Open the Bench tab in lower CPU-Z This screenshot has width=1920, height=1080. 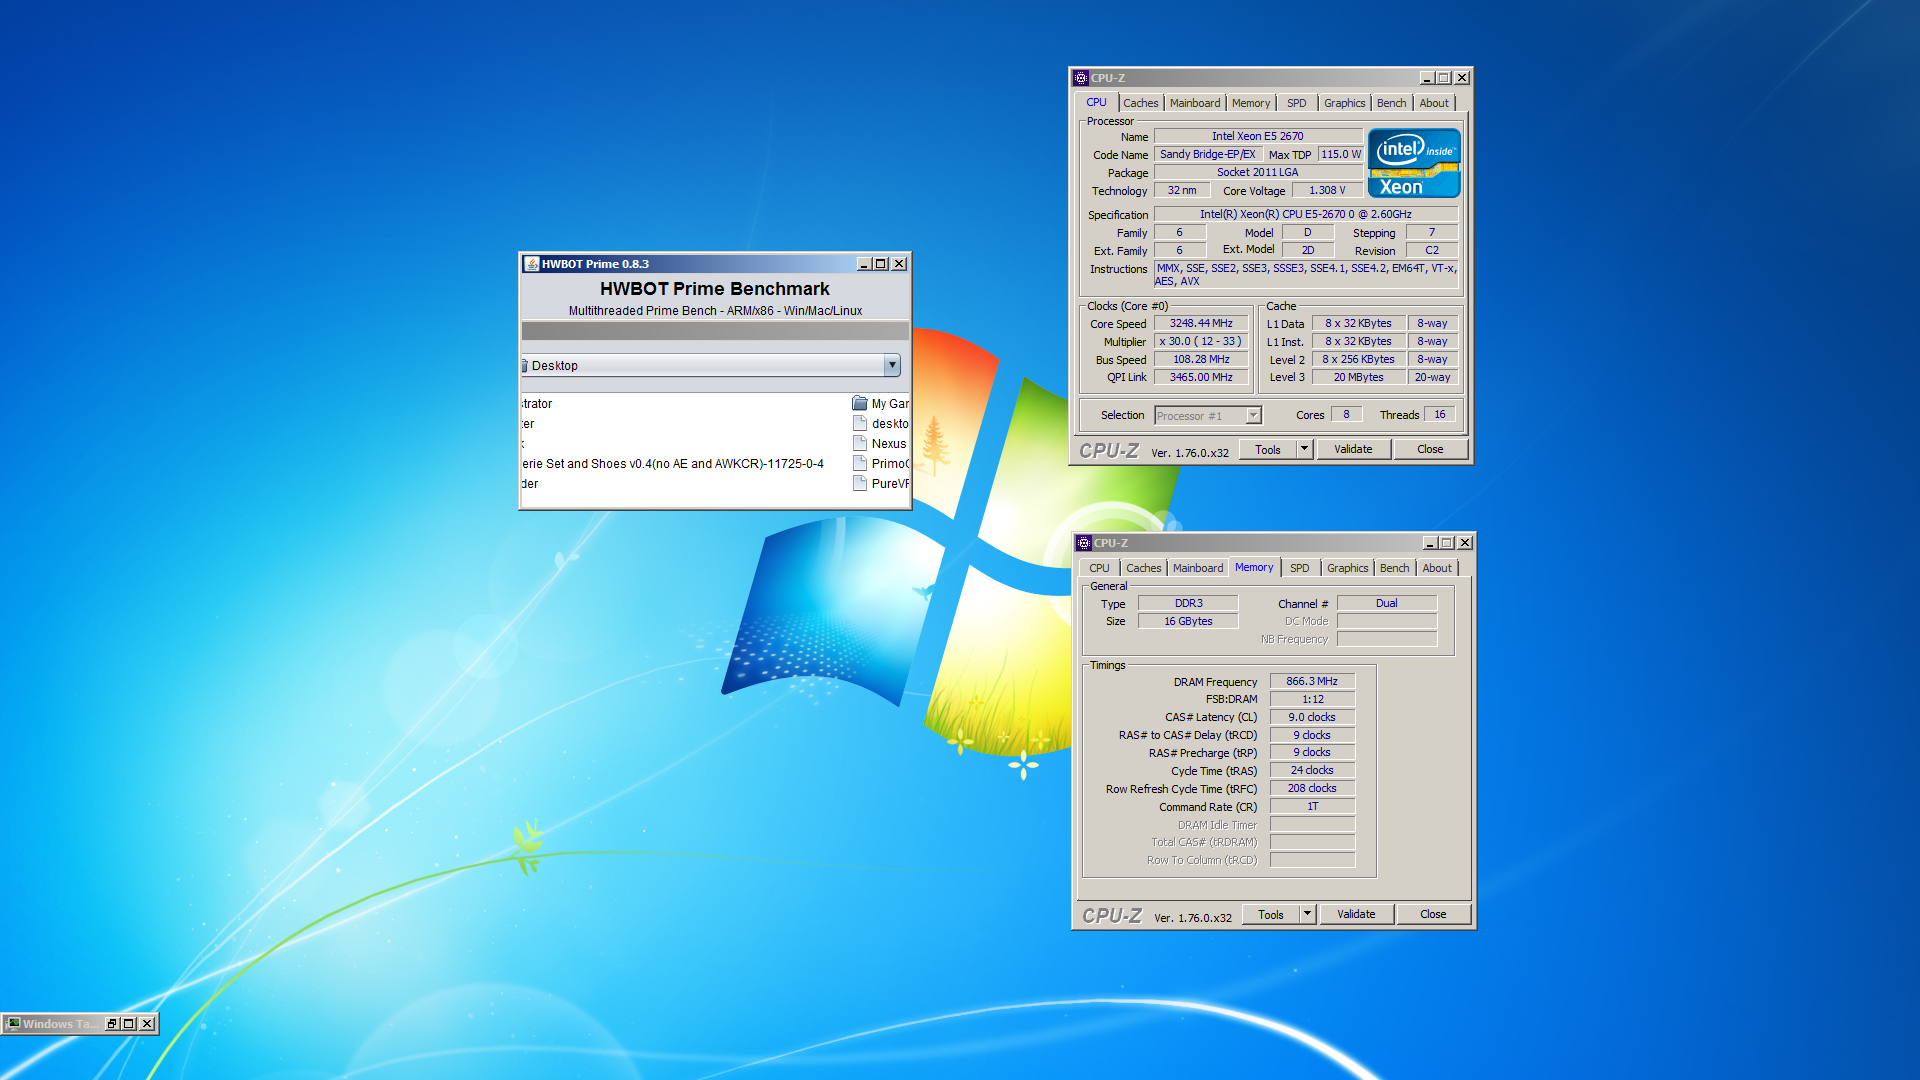[x=1395, y=568]
